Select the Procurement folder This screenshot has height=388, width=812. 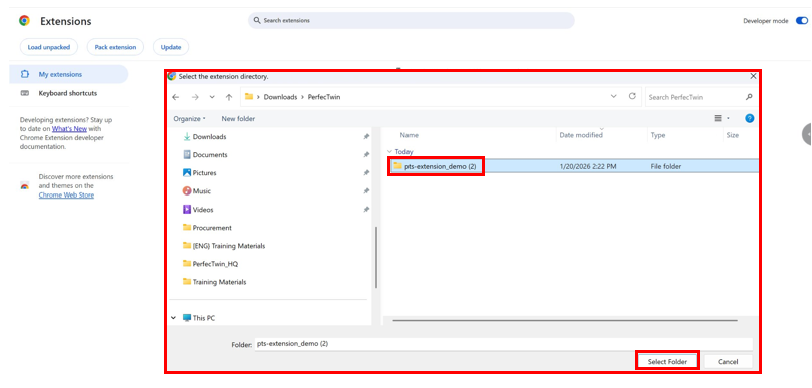[x=212, y=228]
